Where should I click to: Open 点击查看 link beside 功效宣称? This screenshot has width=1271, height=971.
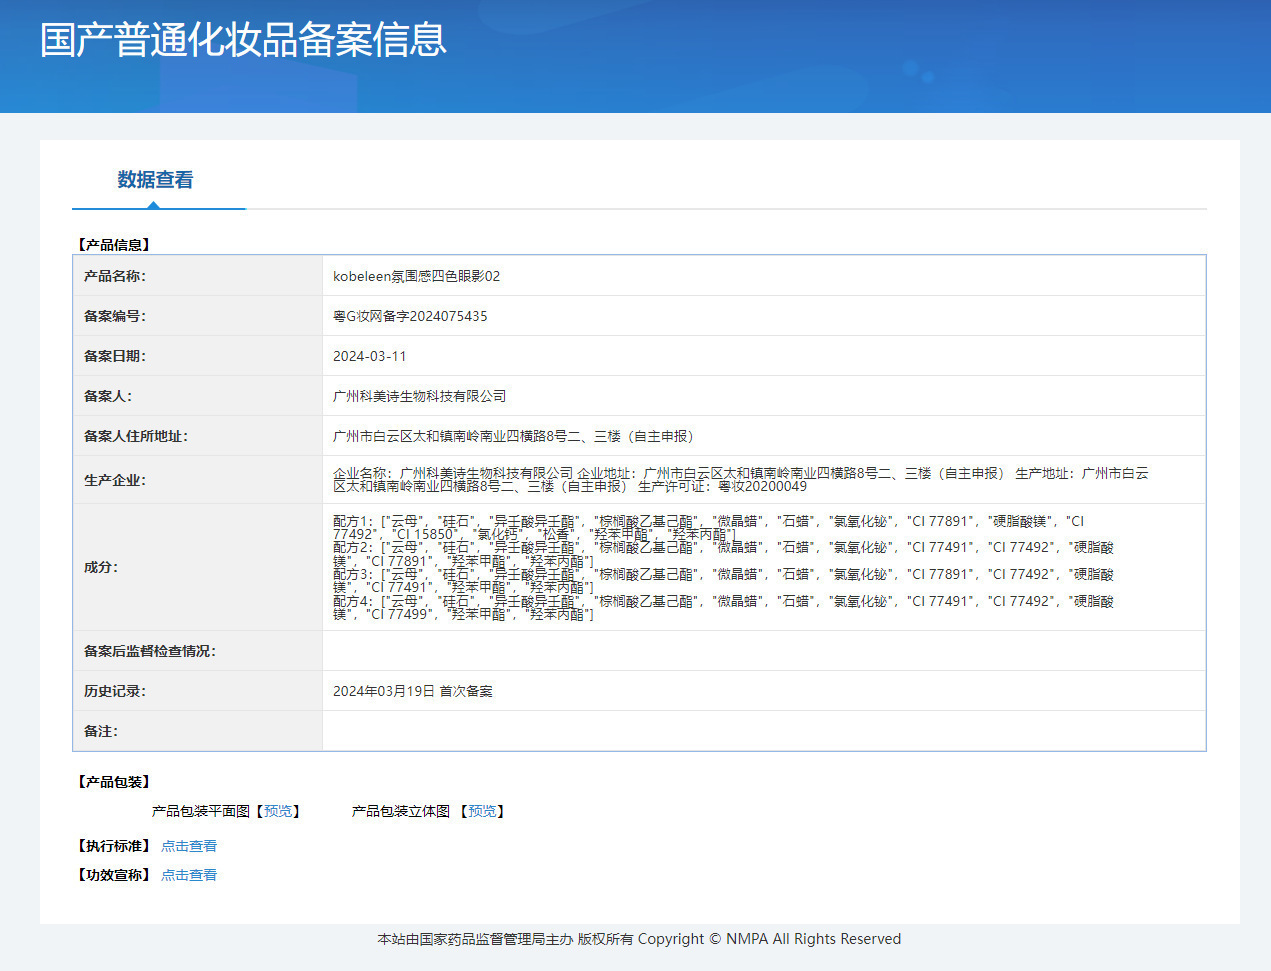189,875
